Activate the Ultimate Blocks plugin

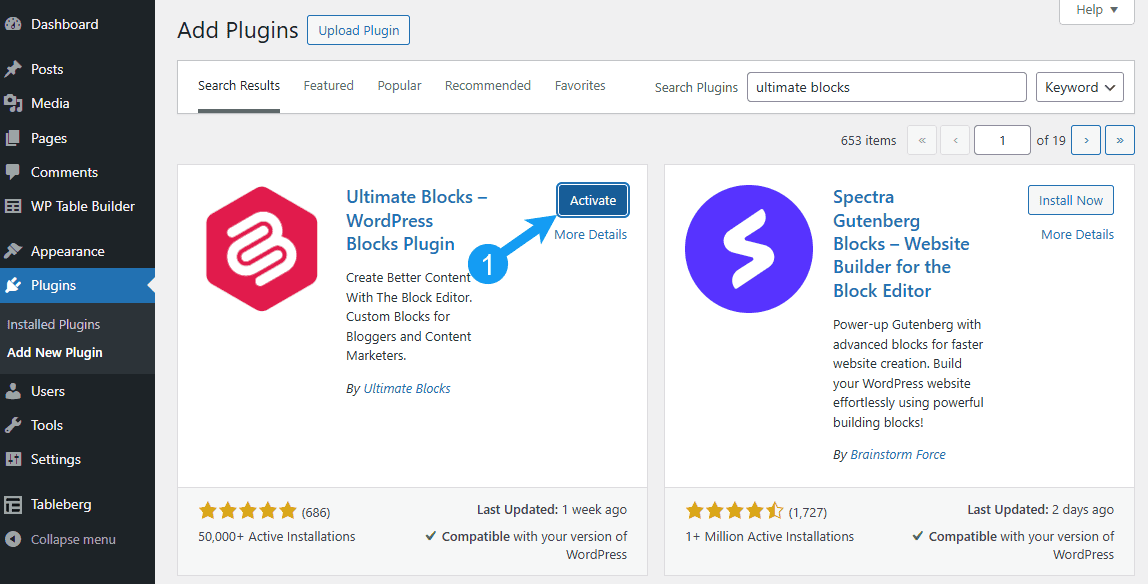(593, 201)
